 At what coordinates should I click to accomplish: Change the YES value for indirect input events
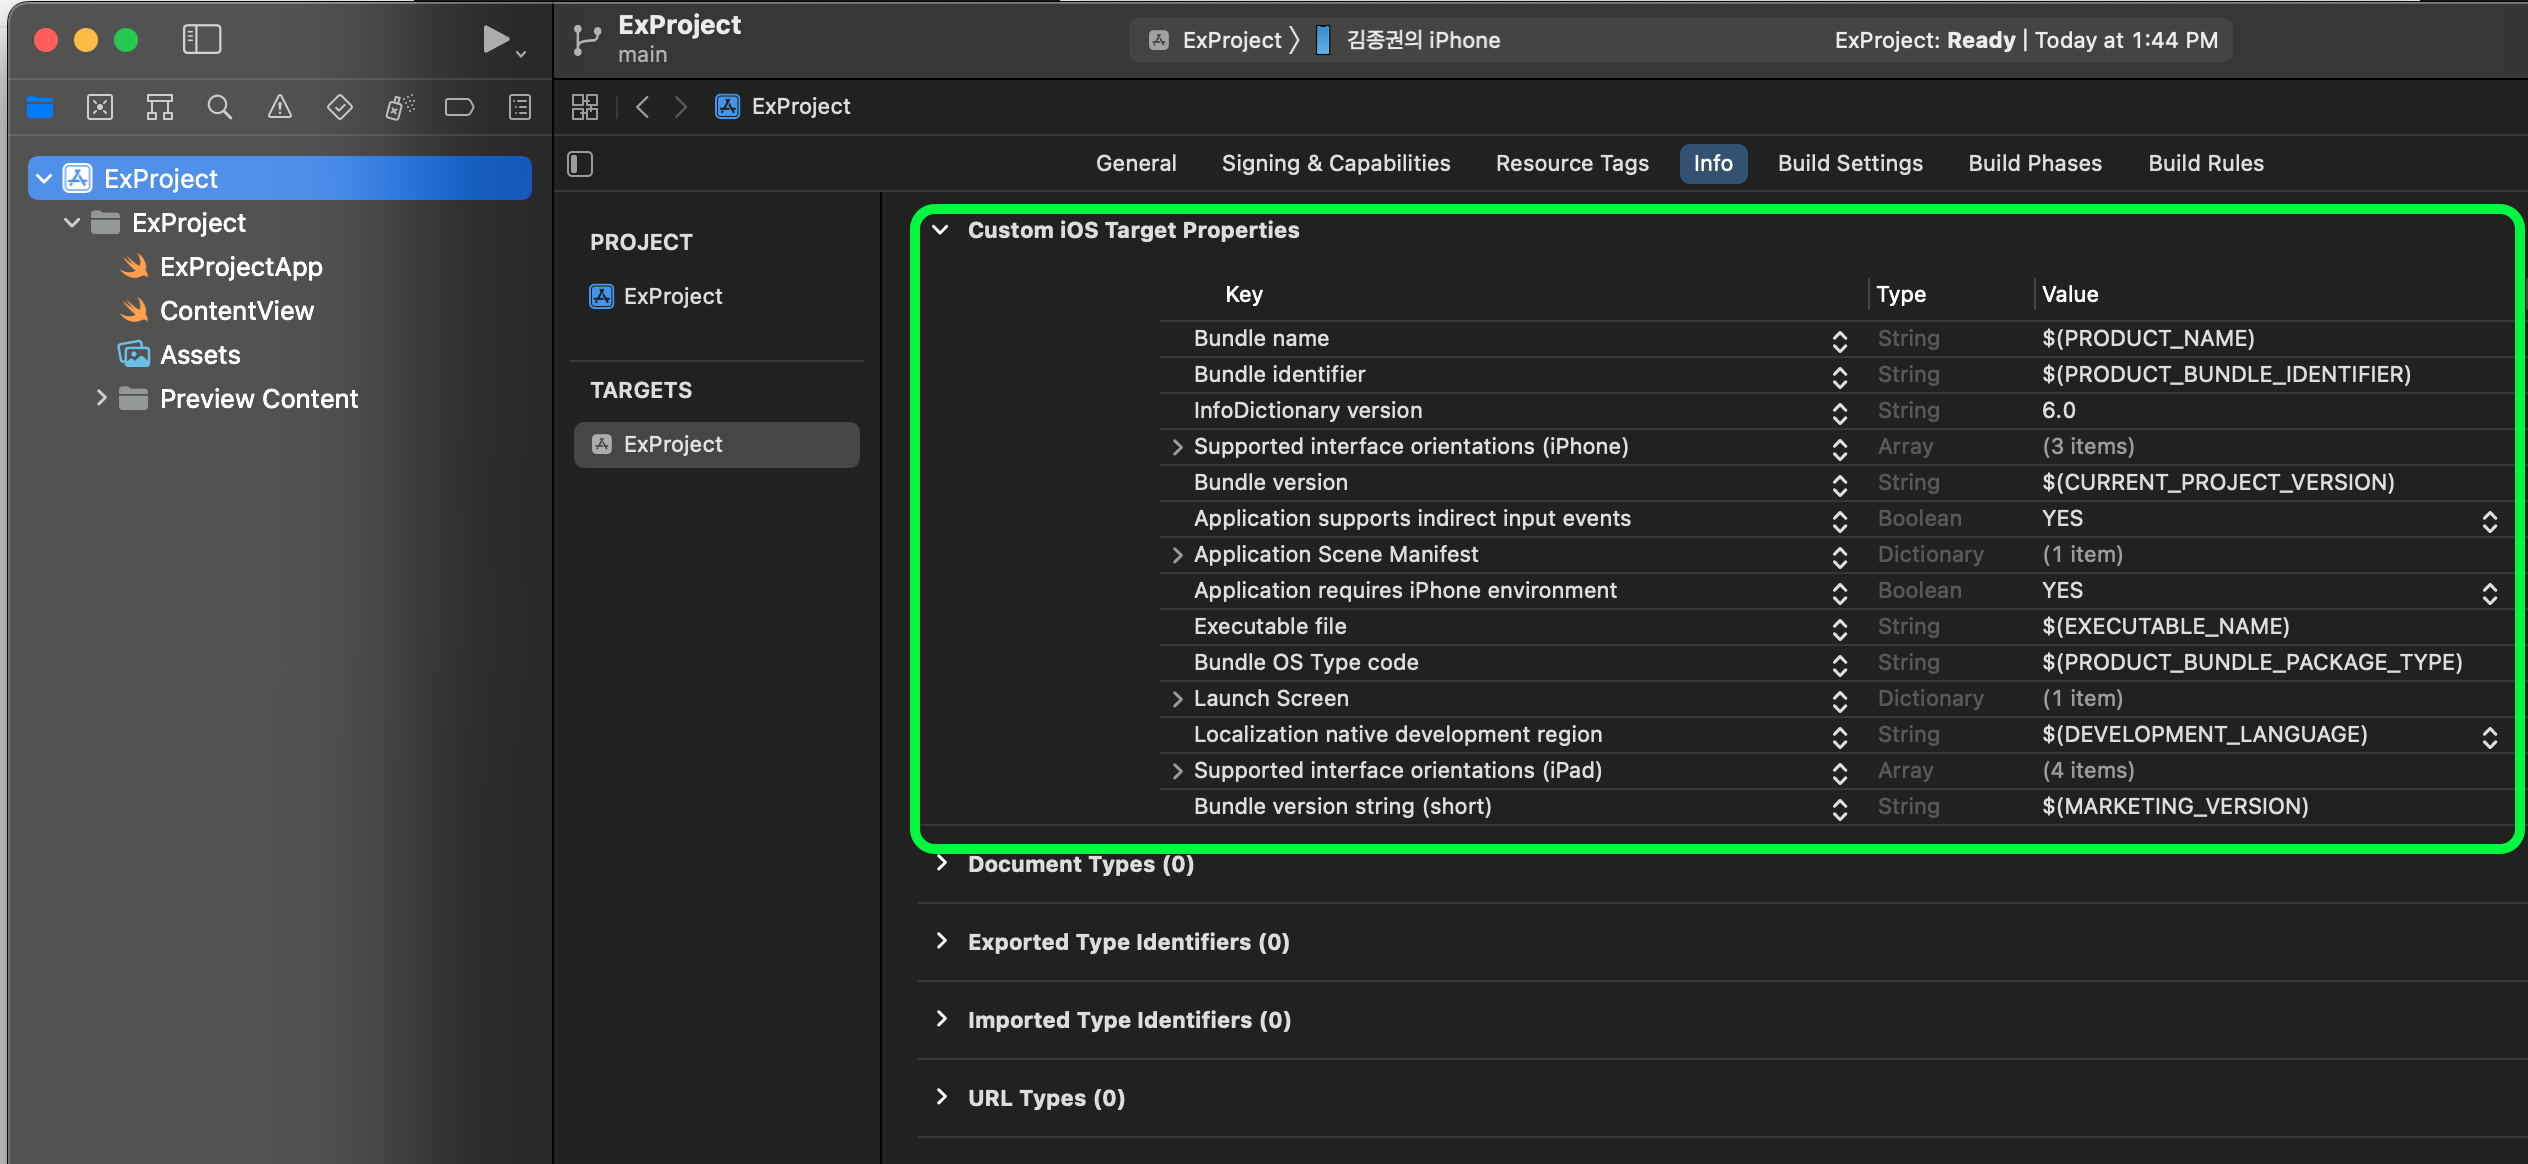coord(2489,520)
